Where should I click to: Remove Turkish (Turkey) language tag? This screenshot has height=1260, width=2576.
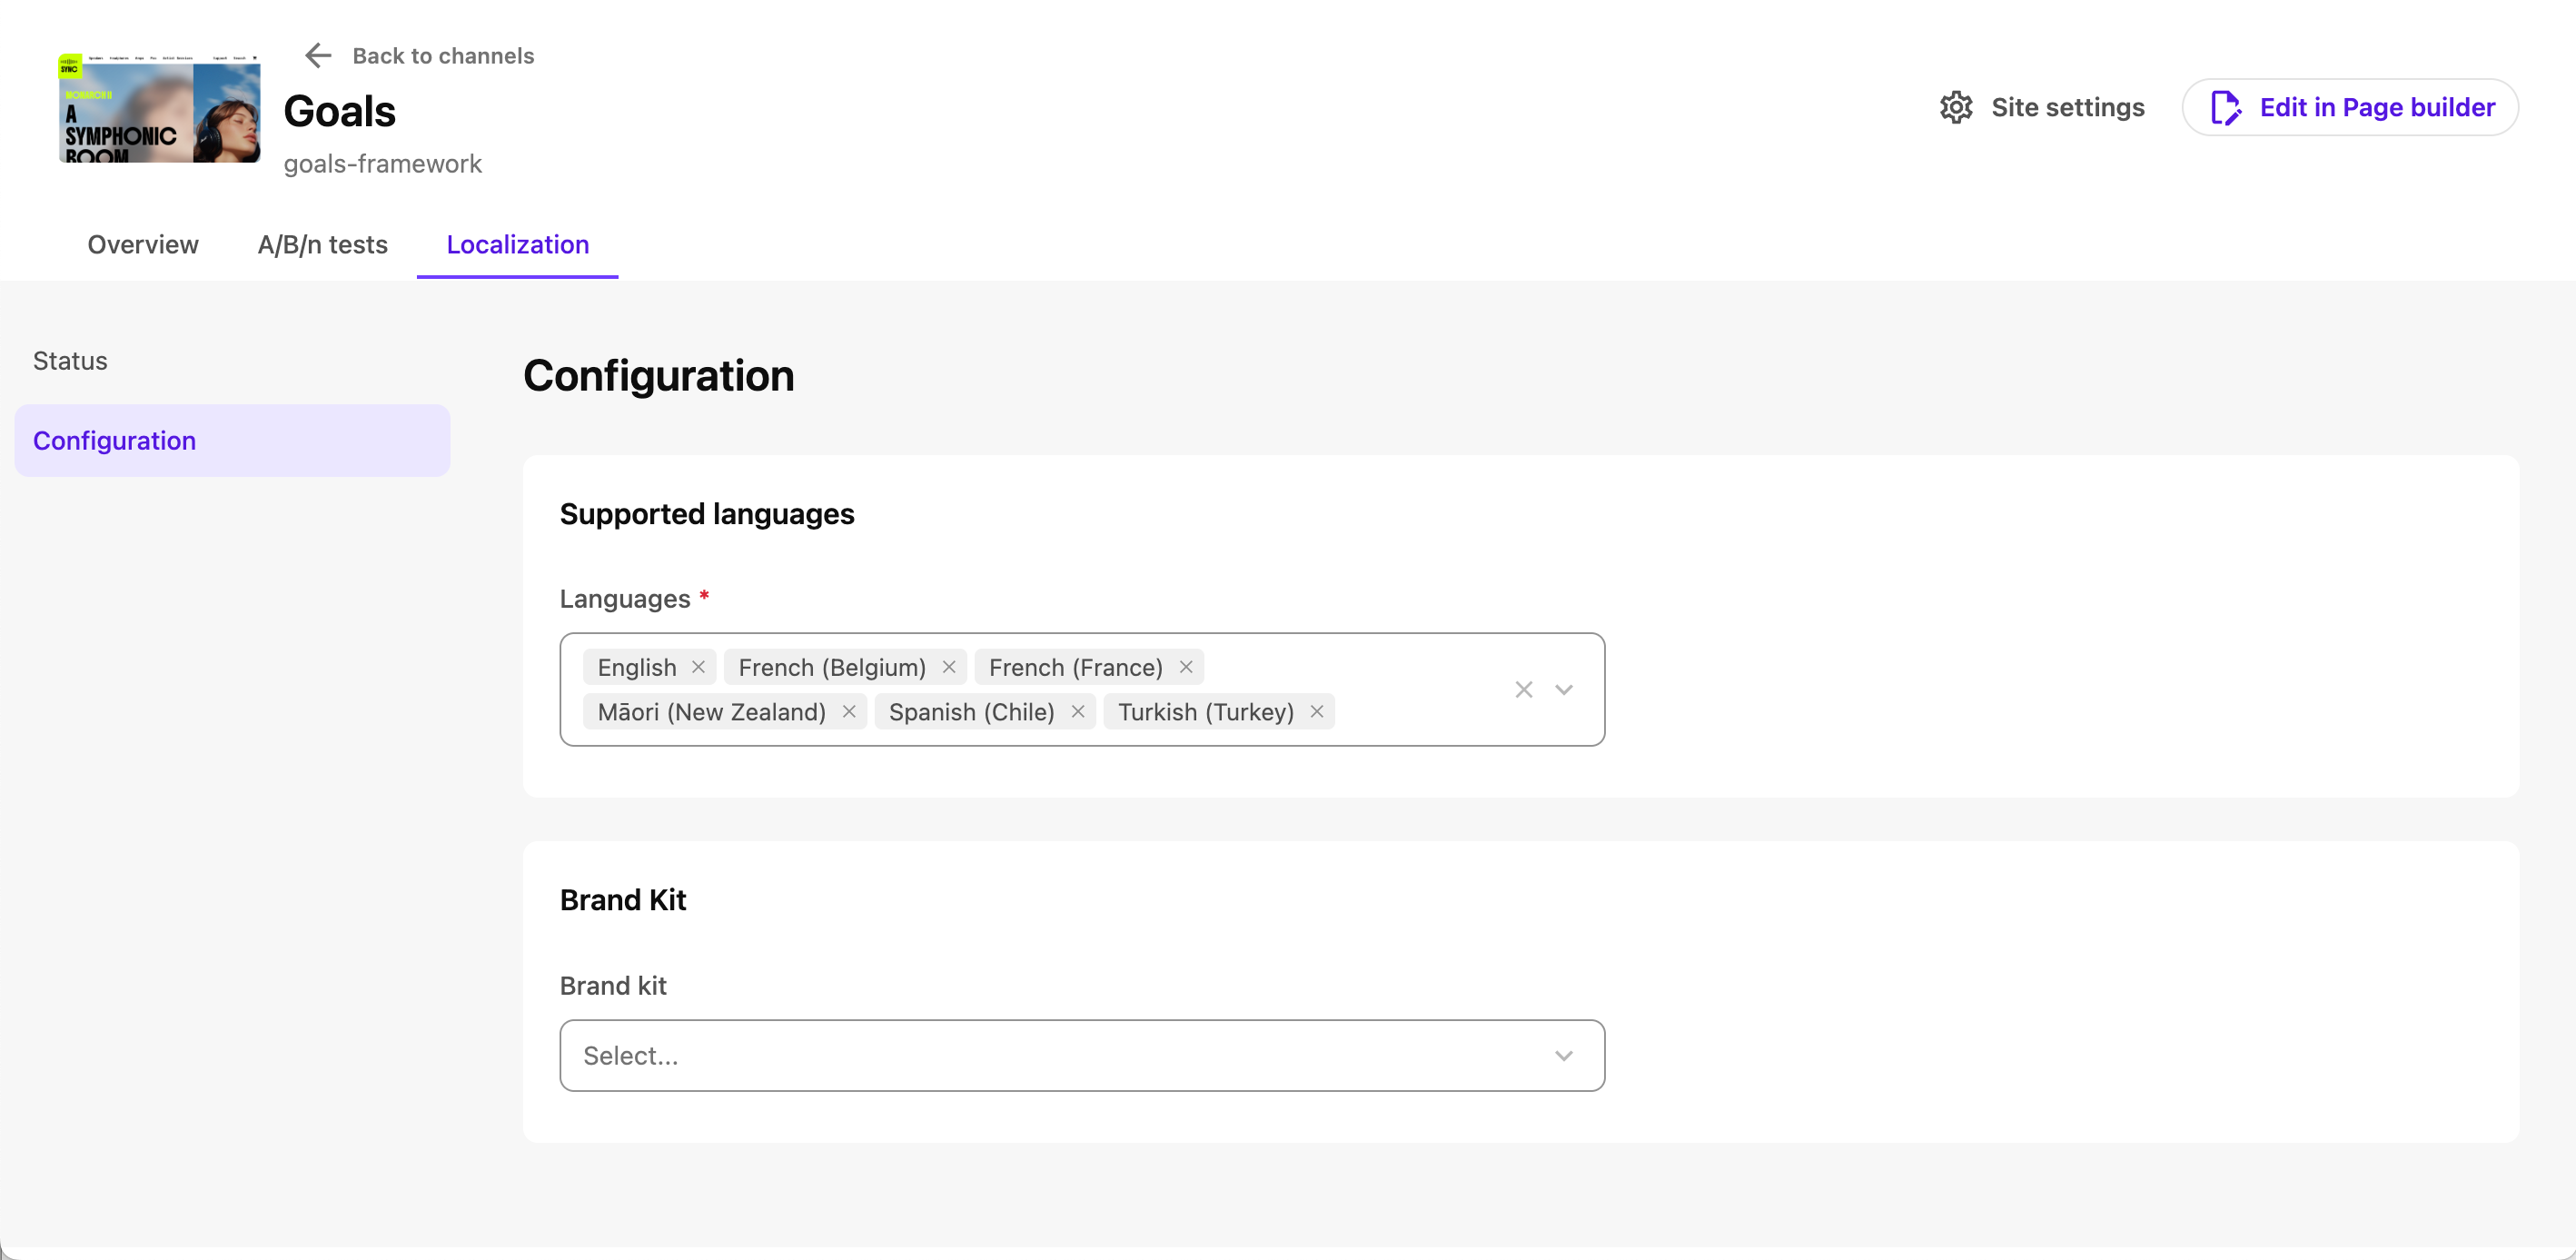[x=1317, y=711]
